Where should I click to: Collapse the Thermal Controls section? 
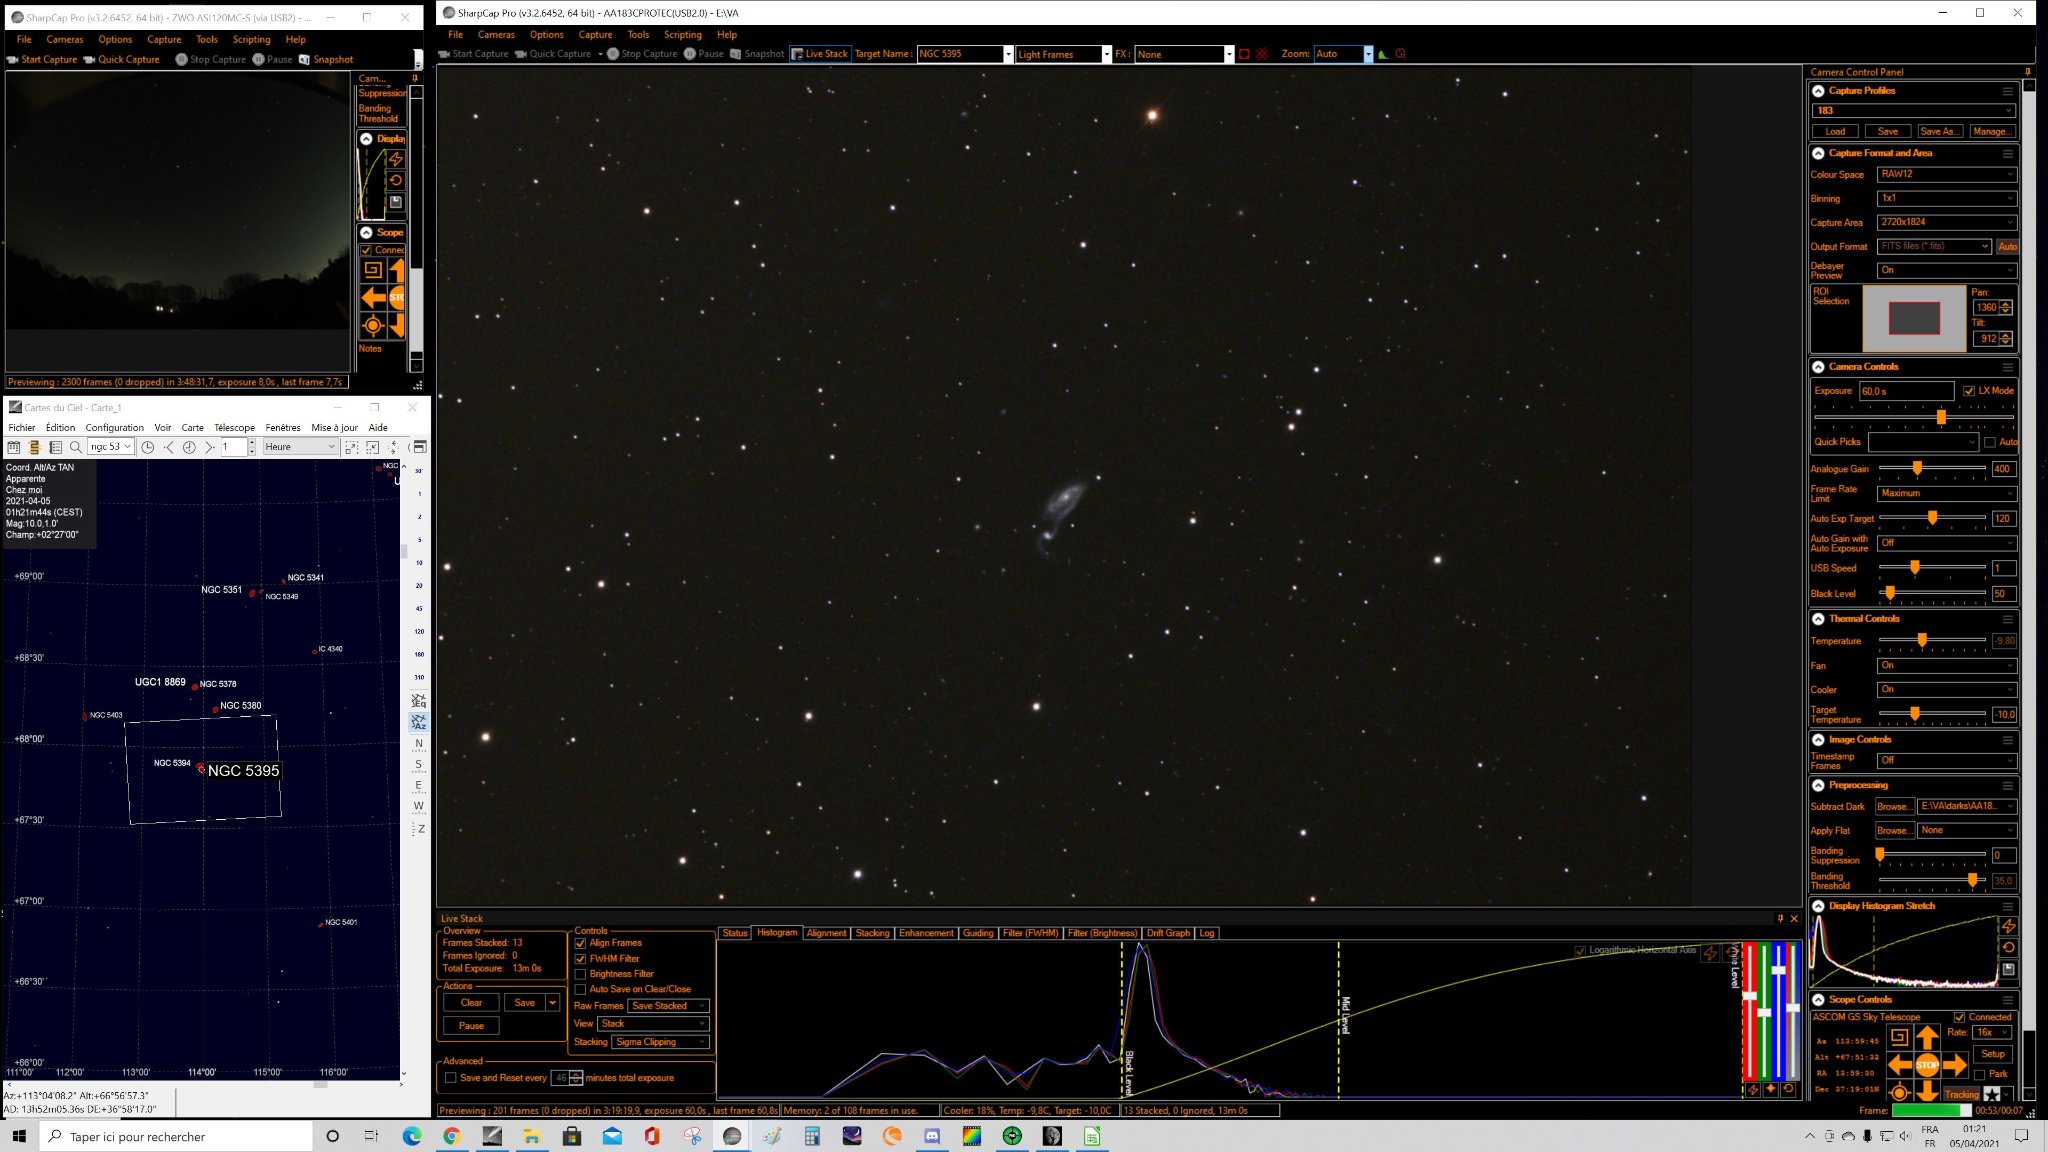1818,619
